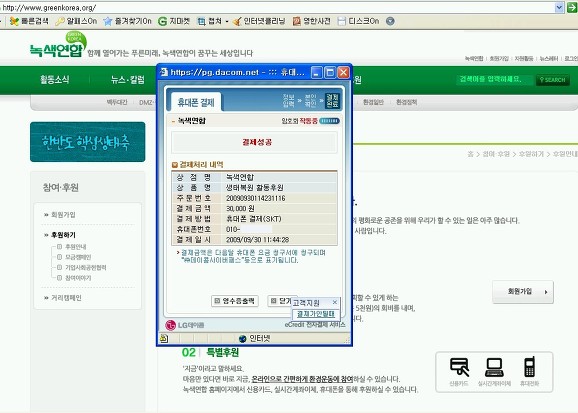Click the 30,000 원 payment amount

coord(240,208)
